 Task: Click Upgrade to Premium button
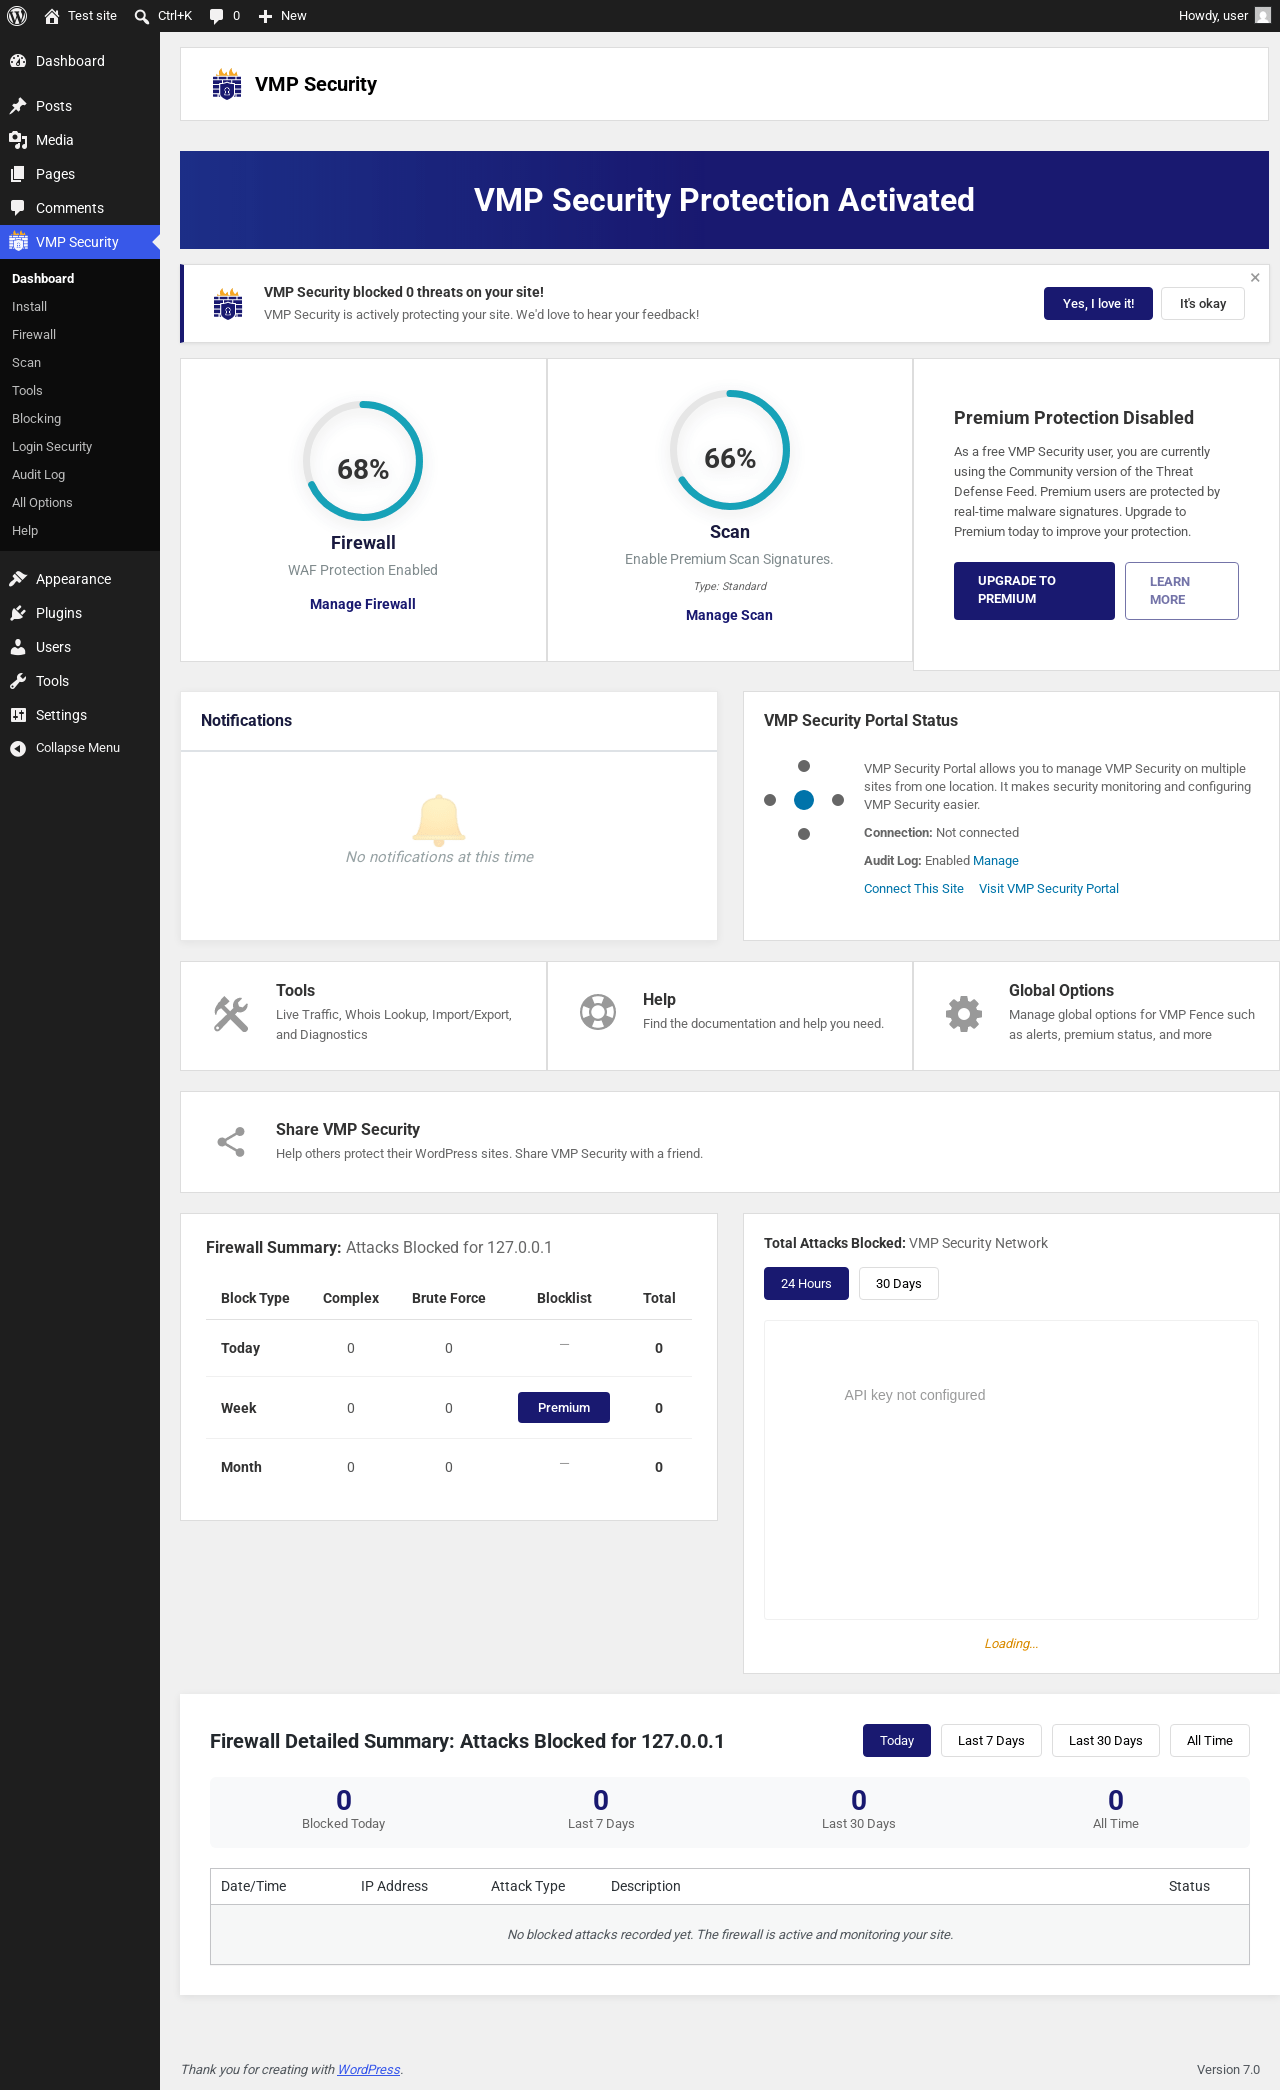pyautogui.click(x=1034, y=591)
